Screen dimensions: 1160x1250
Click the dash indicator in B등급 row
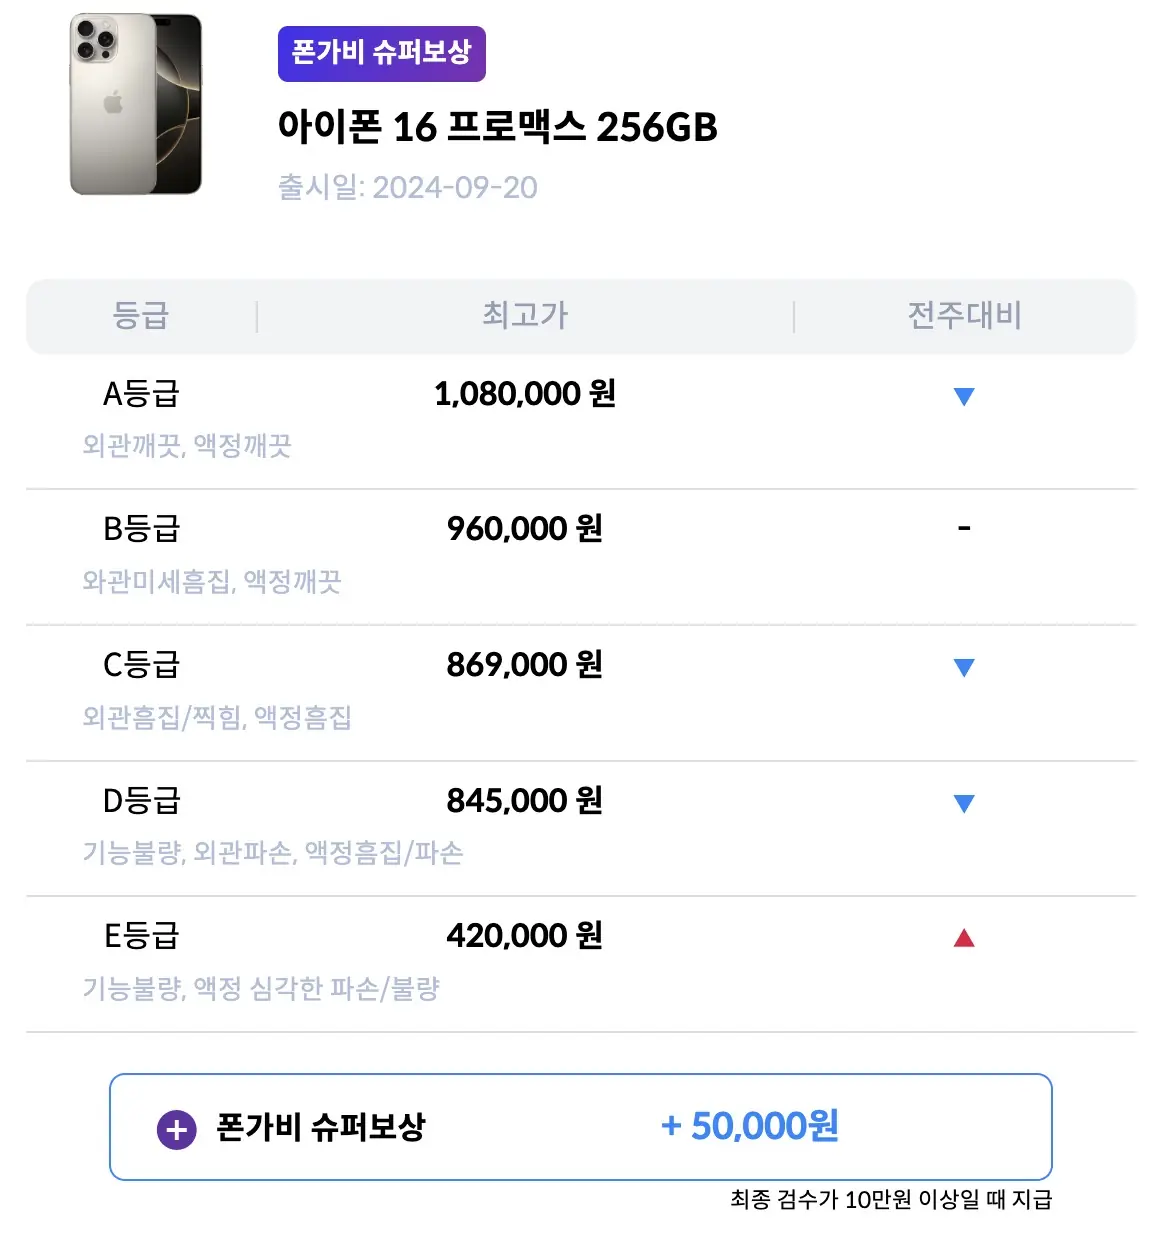click(x=964, y=528)
